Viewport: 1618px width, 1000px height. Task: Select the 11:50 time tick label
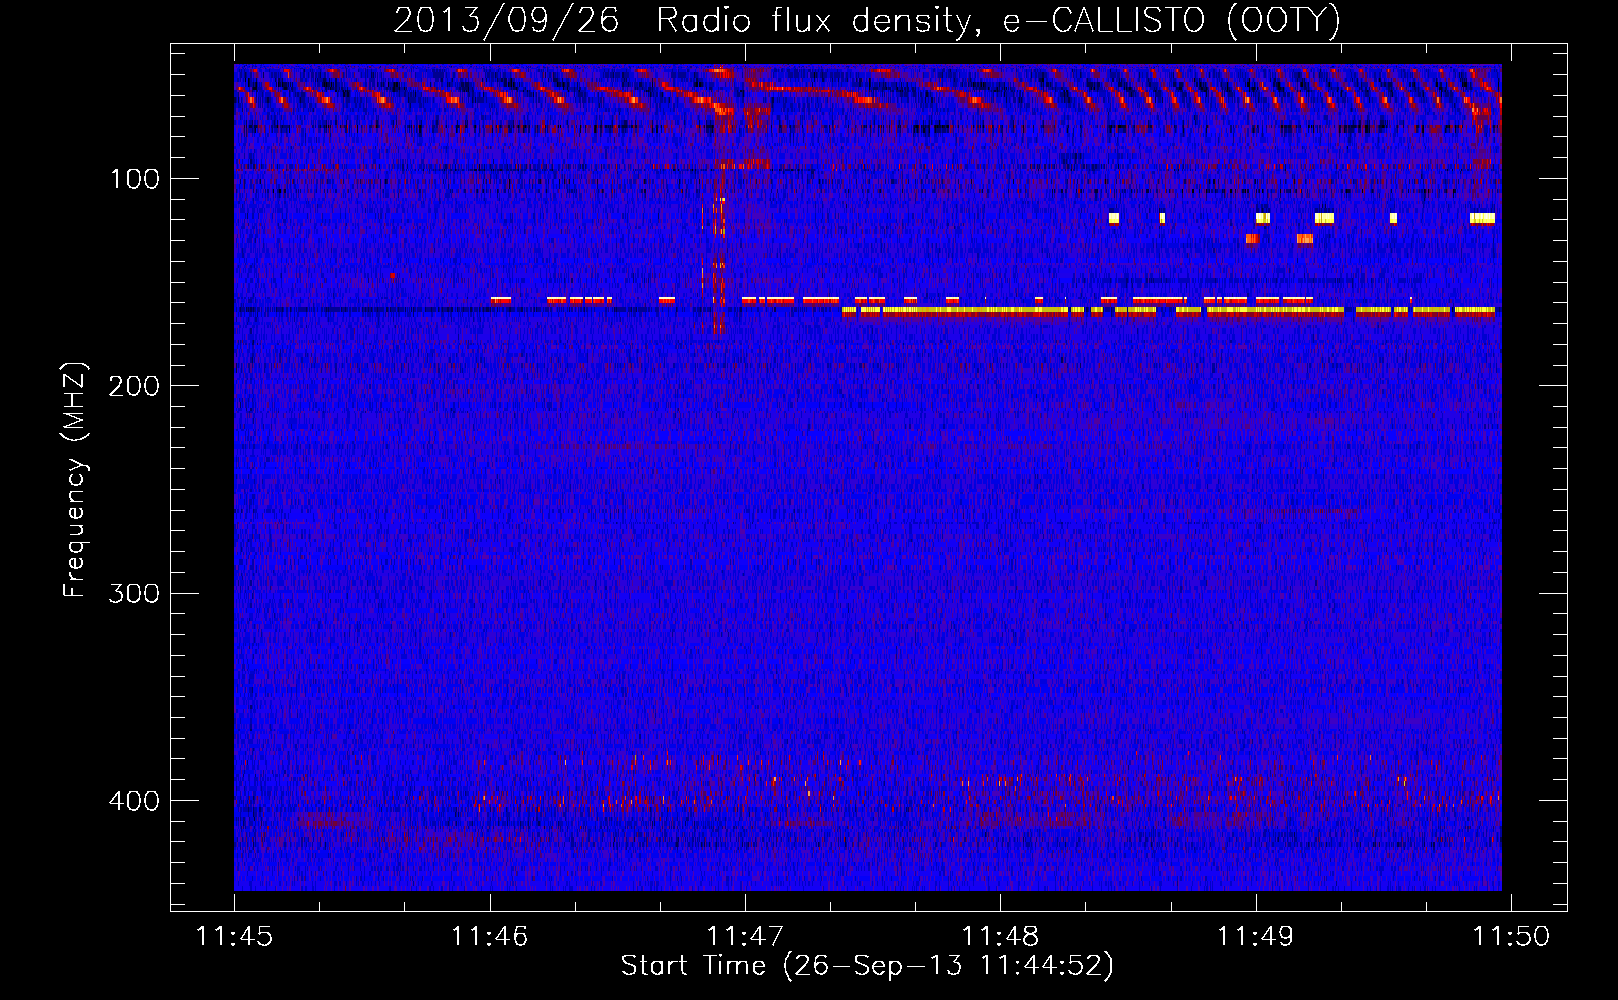(x=1510, y=937)
